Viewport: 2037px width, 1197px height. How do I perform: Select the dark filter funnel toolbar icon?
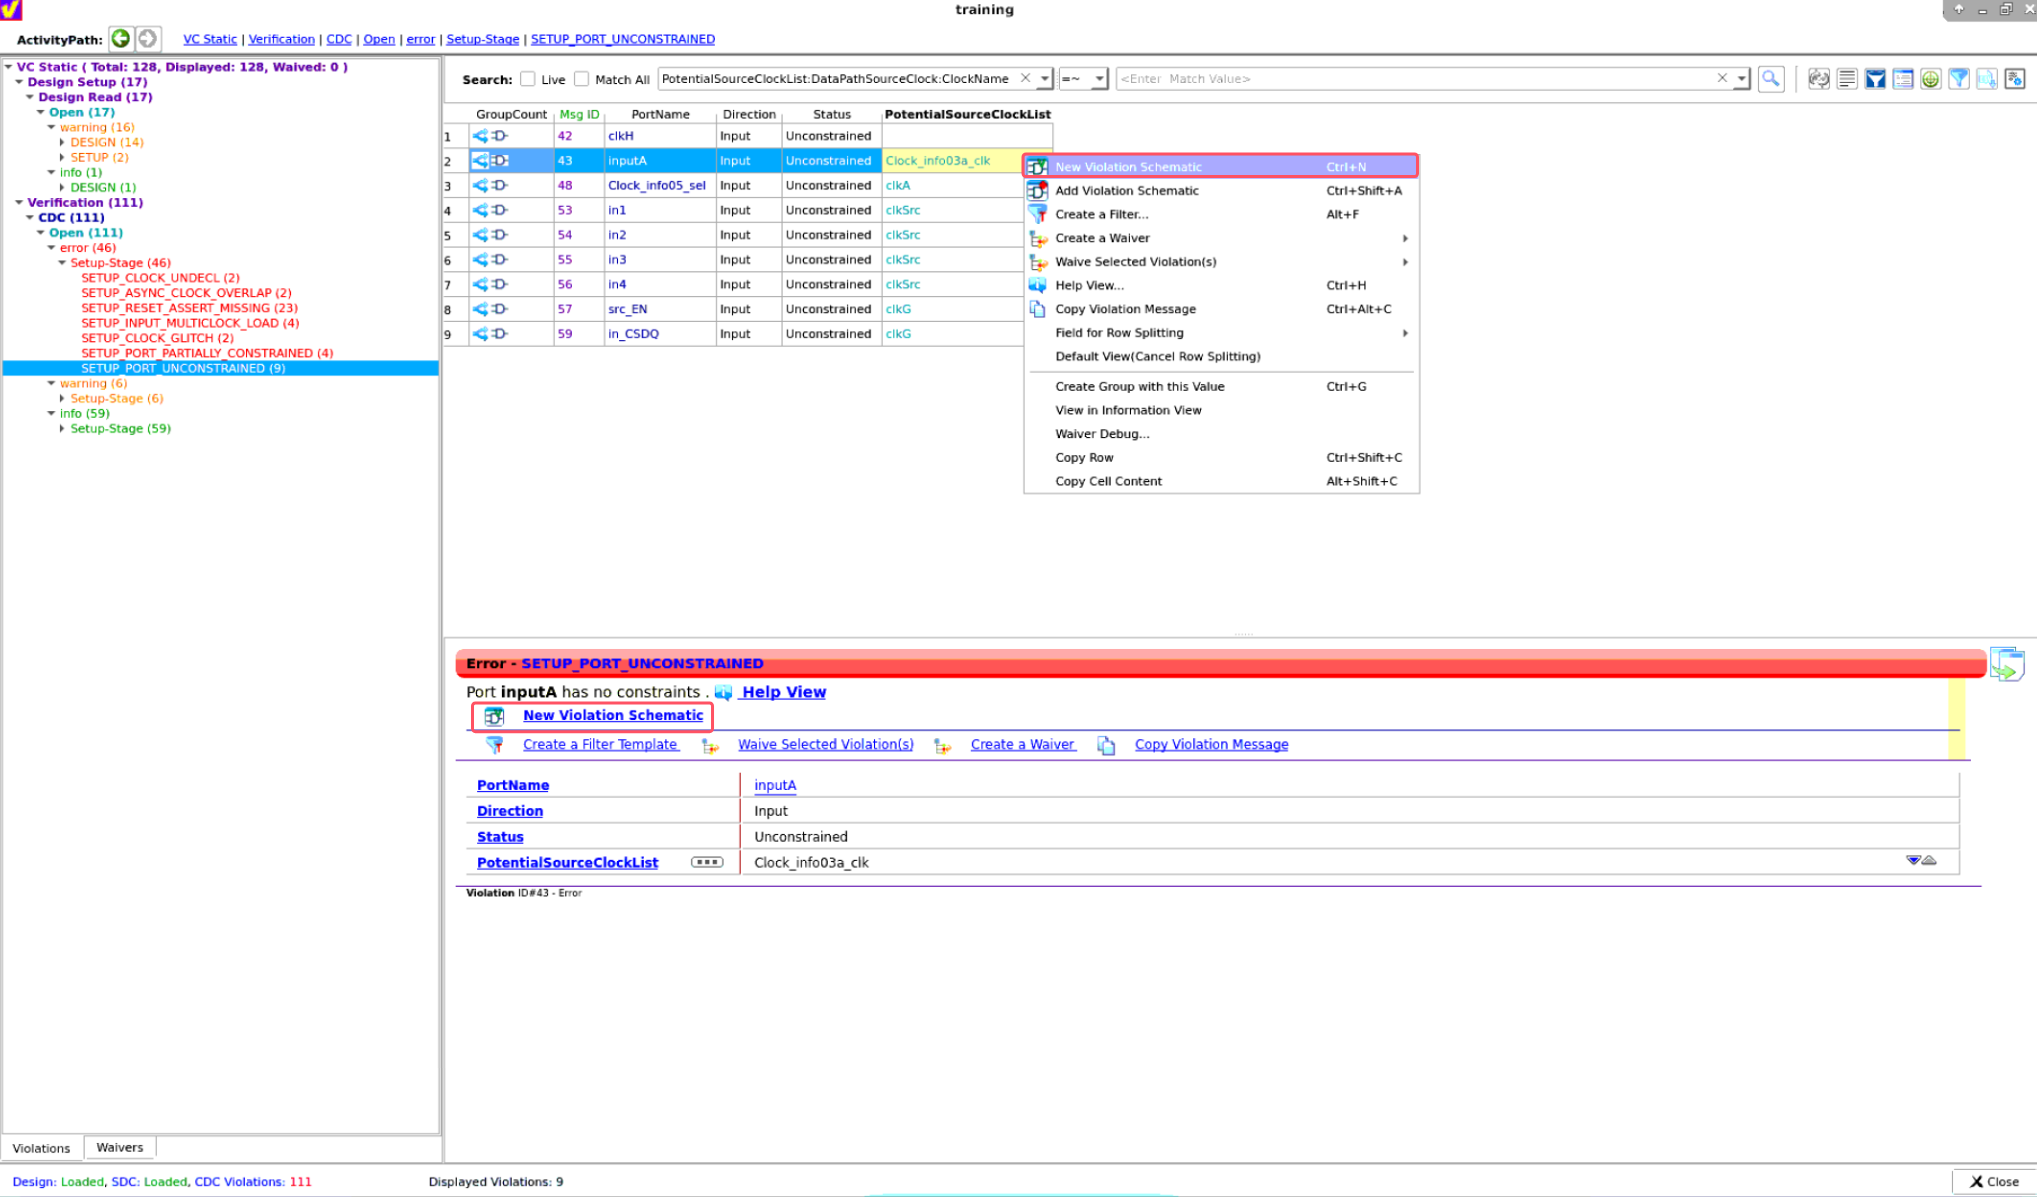click(1875, 78)
